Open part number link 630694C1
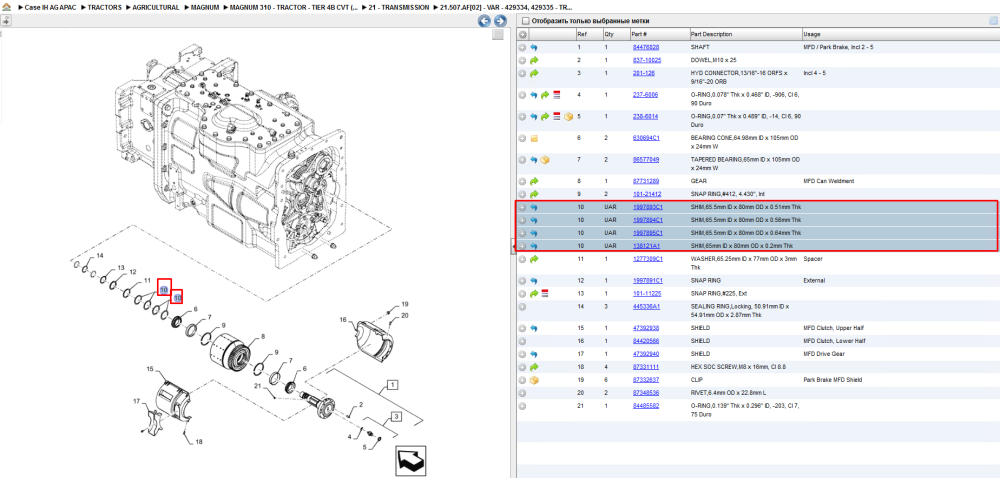Viewport: 1000px width, 478px height. (645, 138)
